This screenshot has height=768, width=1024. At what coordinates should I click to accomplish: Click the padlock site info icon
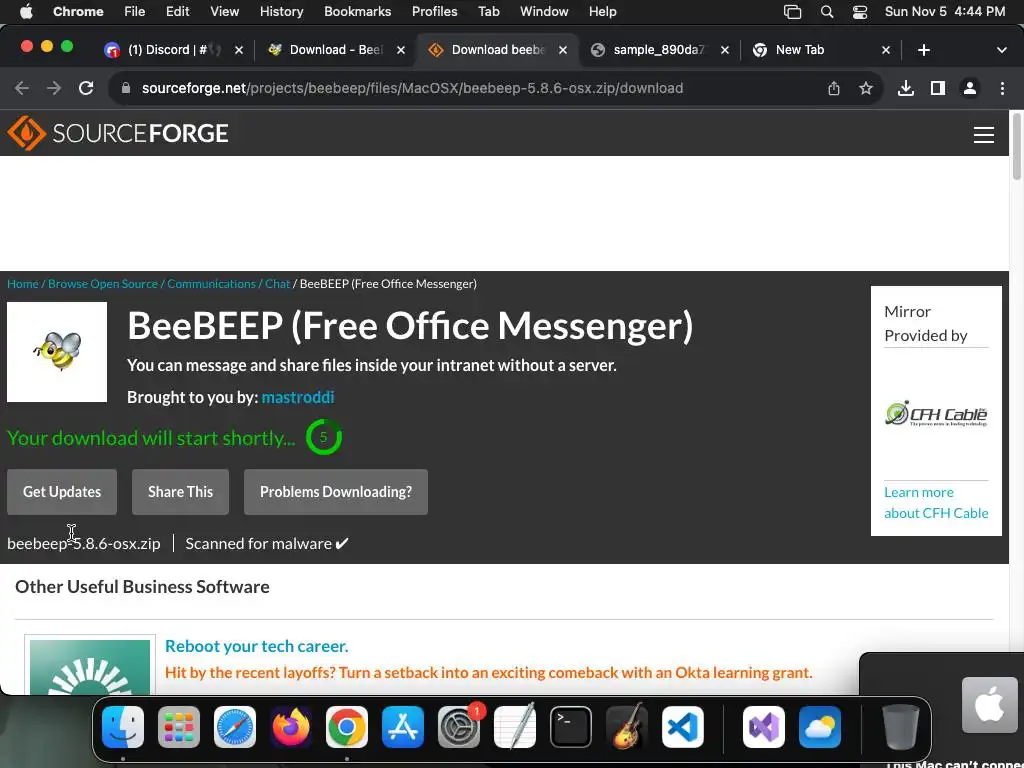click(x=126, y=88)
